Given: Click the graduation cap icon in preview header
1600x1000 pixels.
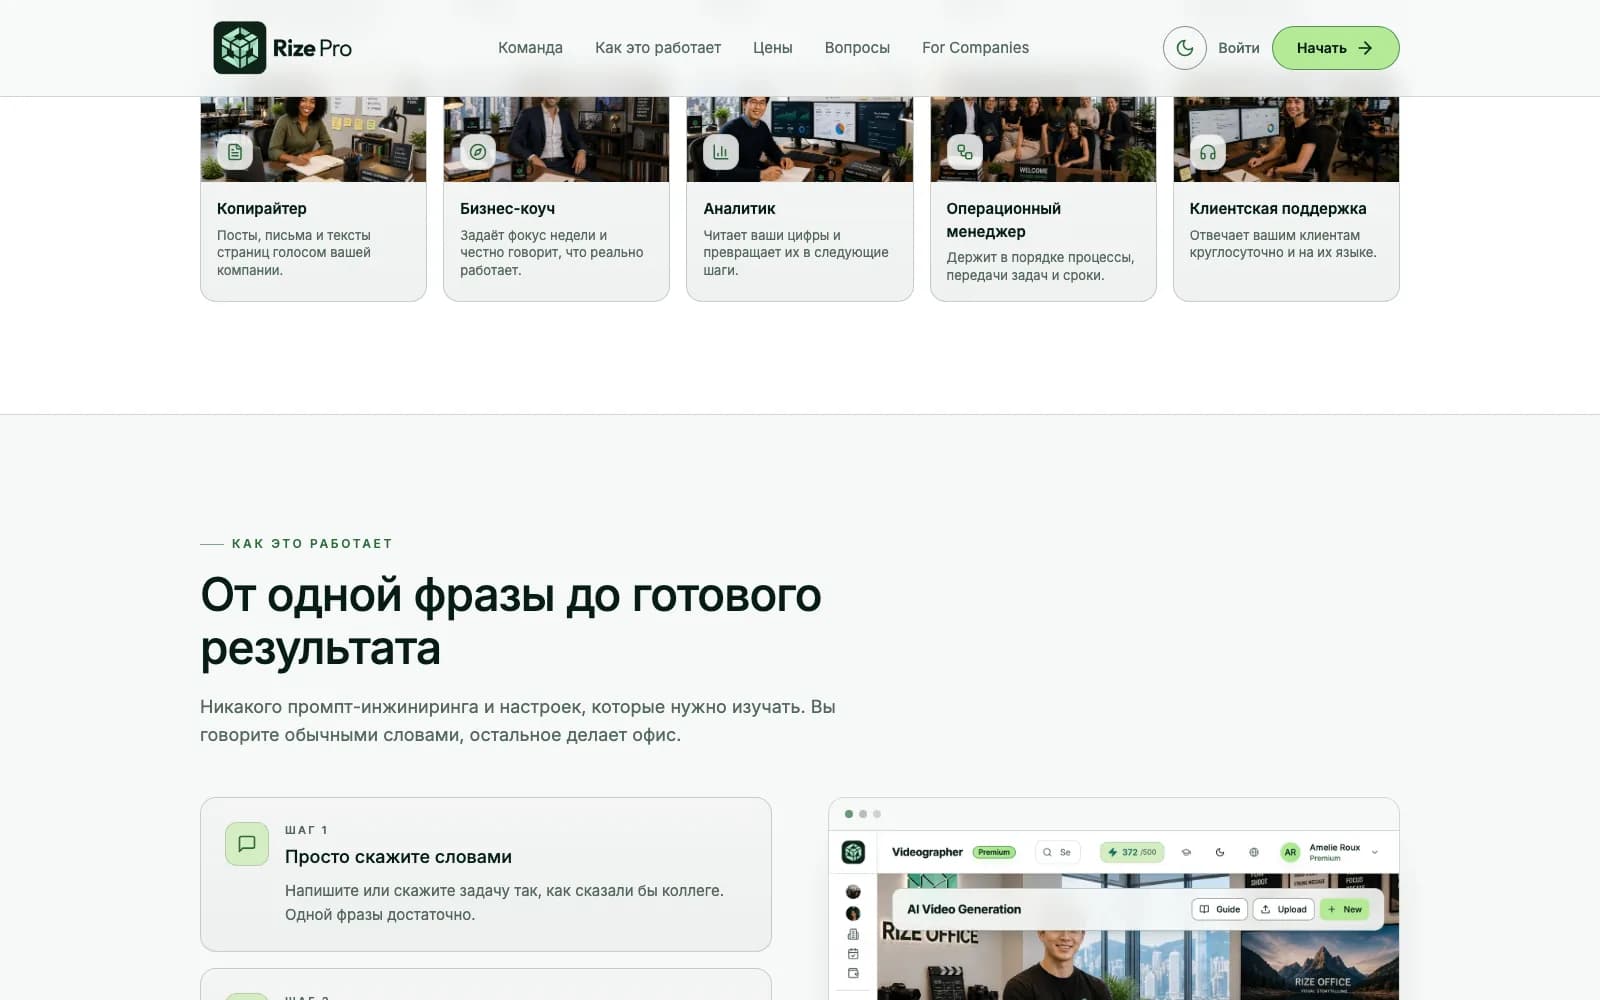Looking at the screenshot, I should (1186, 852).
